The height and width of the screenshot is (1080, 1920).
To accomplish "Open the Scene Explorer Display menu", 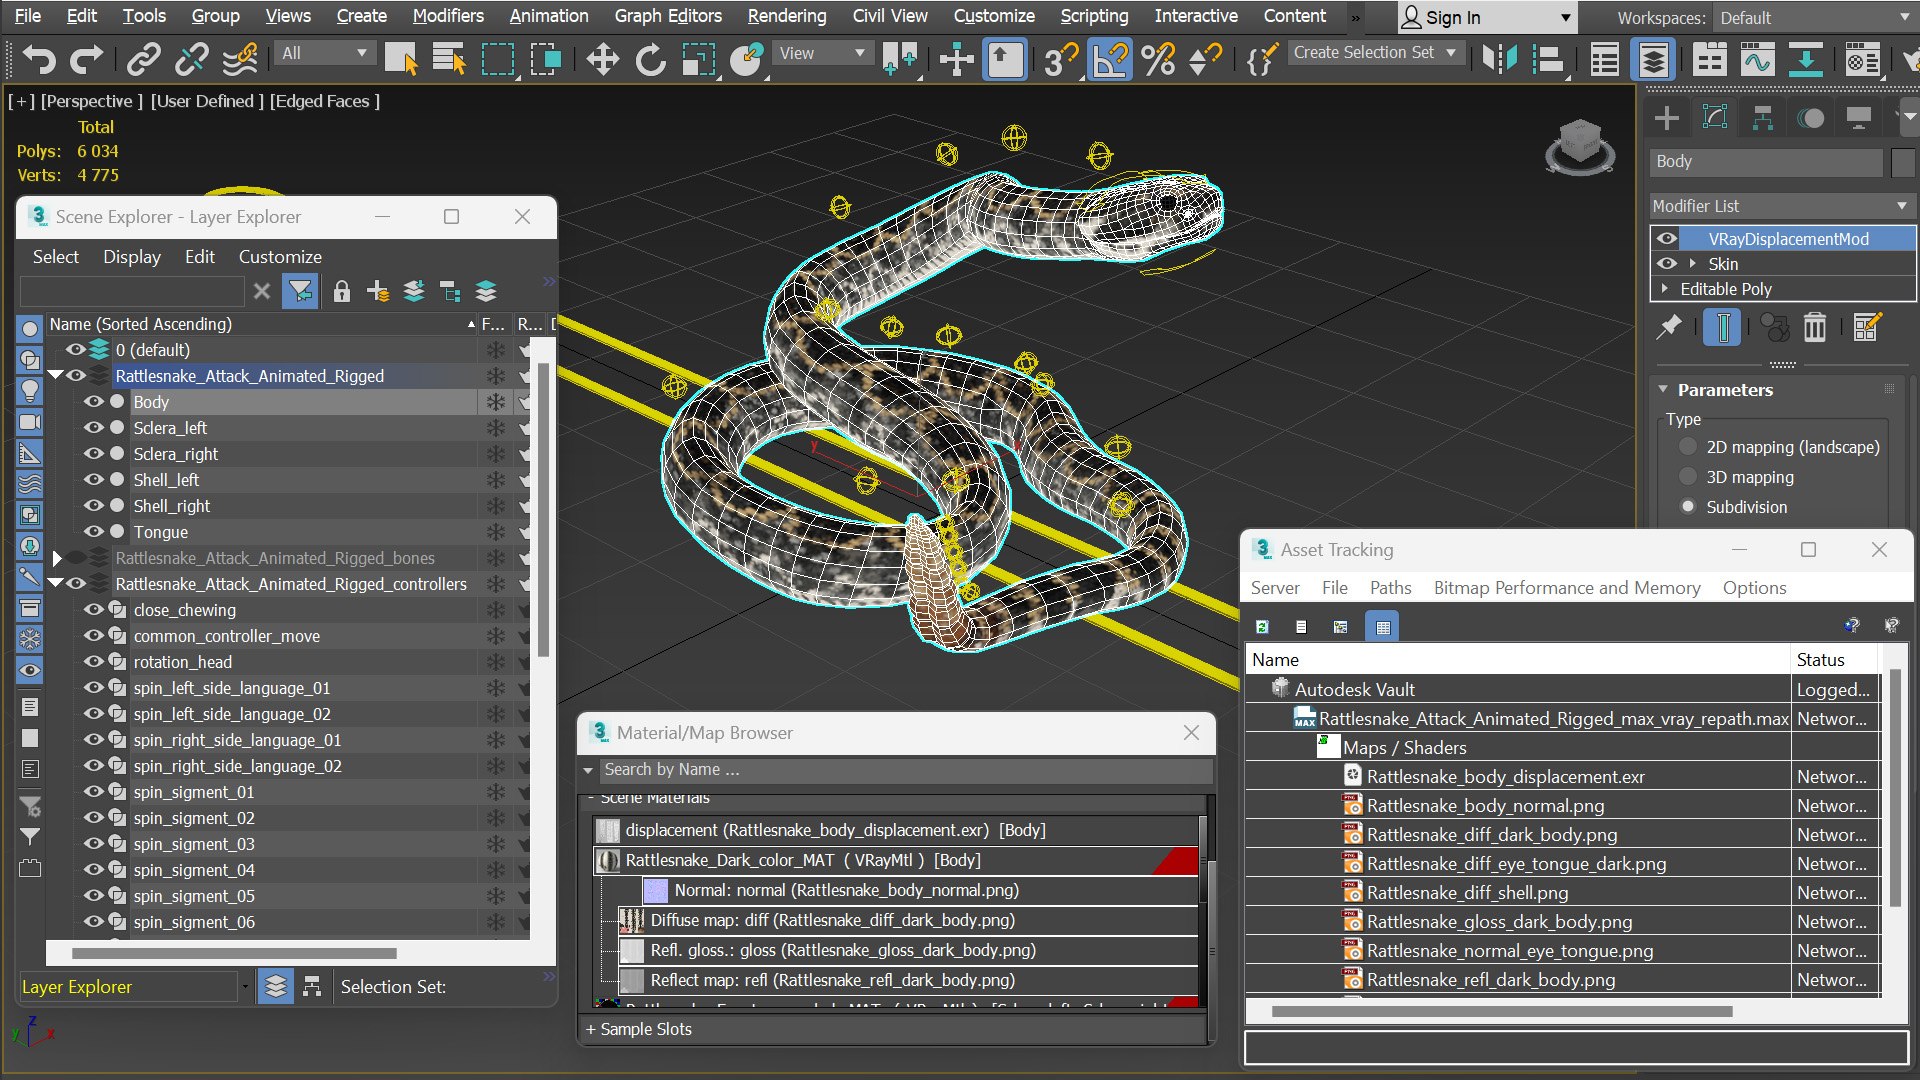I will 131,256.
